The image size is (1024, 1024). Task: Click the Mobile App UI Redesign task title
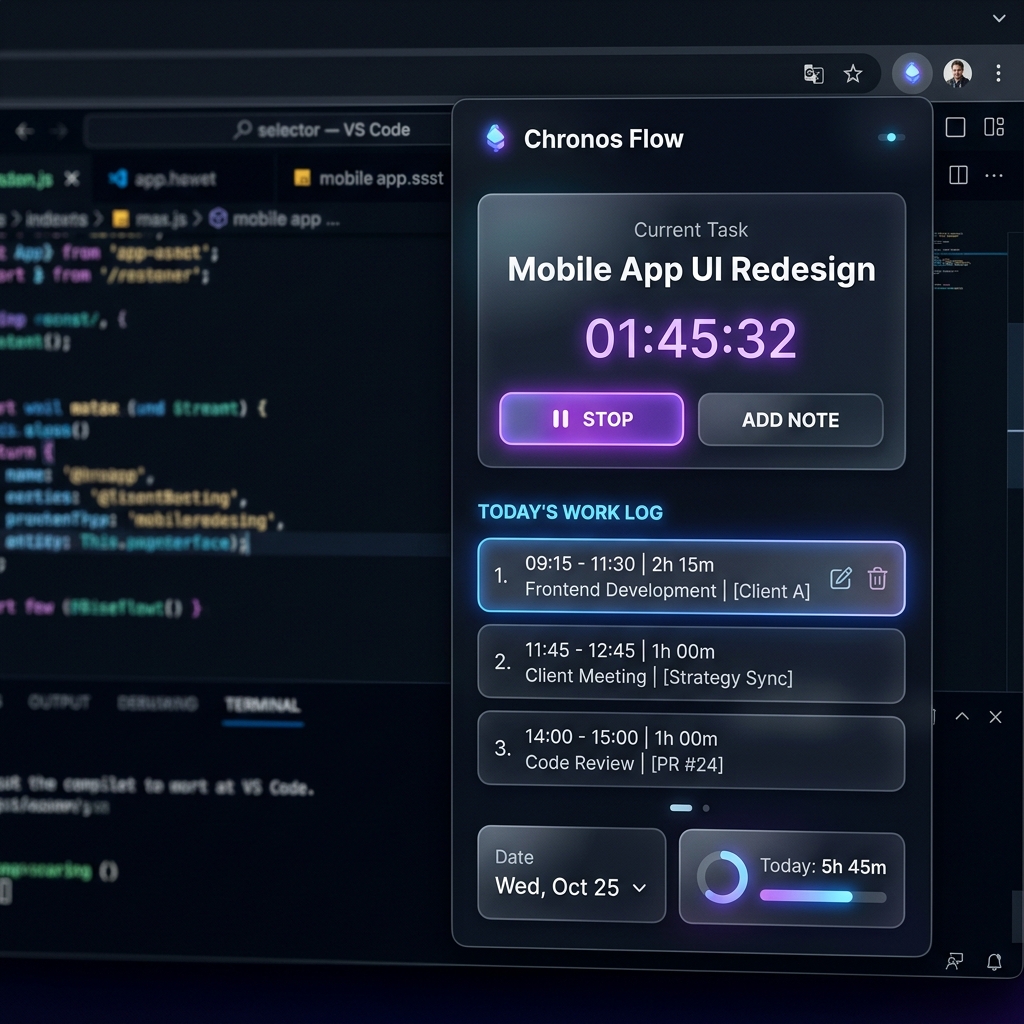(691, 269)
